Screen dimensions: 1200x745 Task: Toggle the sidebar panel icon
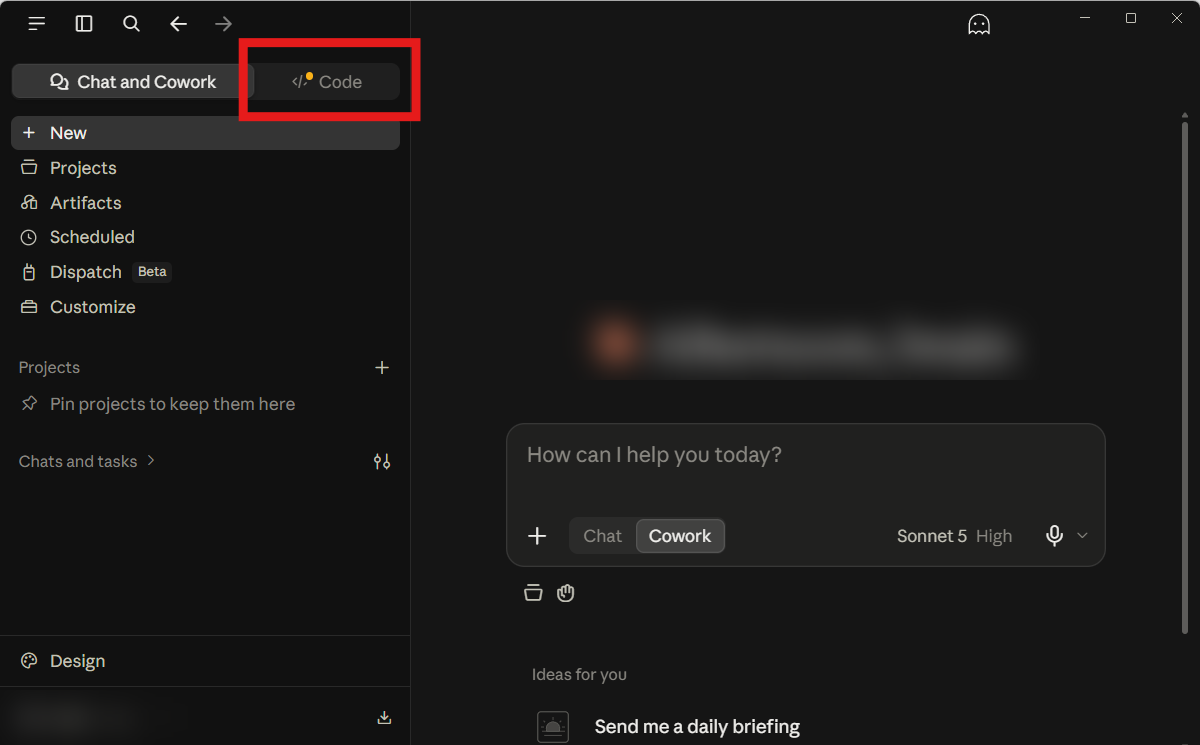[84, 24]
